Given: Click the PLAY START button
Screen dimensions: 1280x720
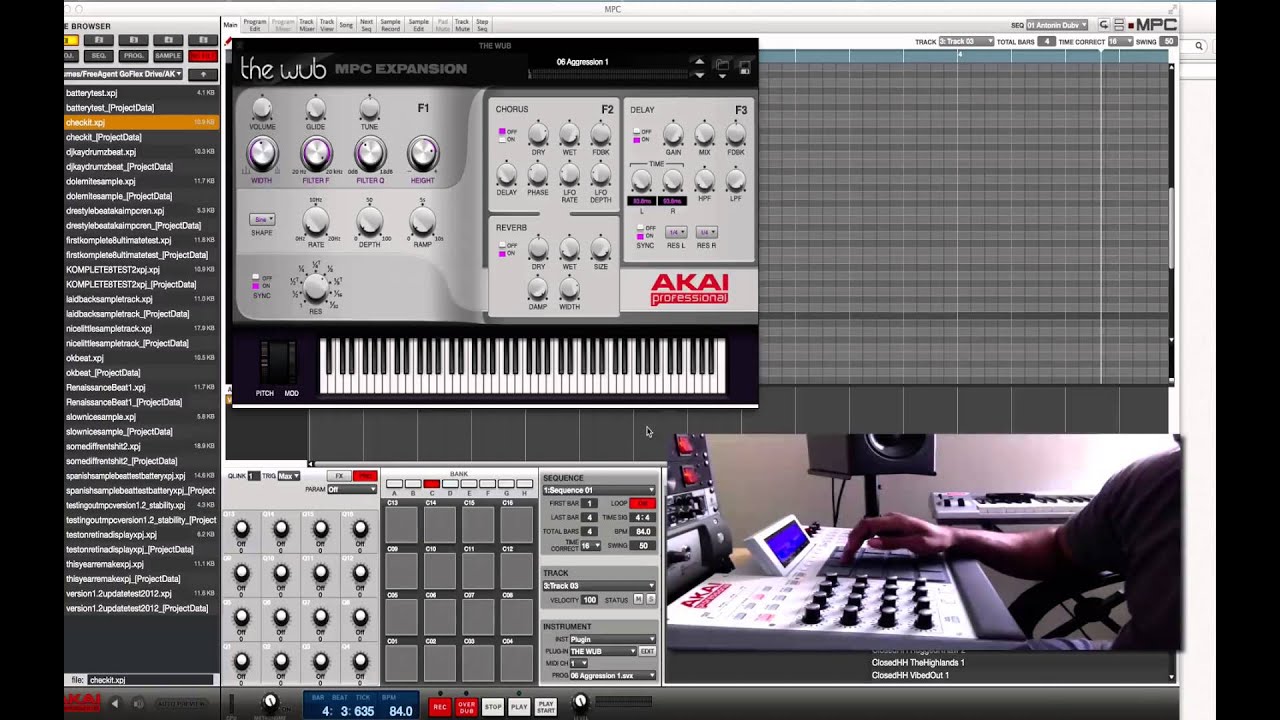Looking at the screenshot, I should (546, 706).
